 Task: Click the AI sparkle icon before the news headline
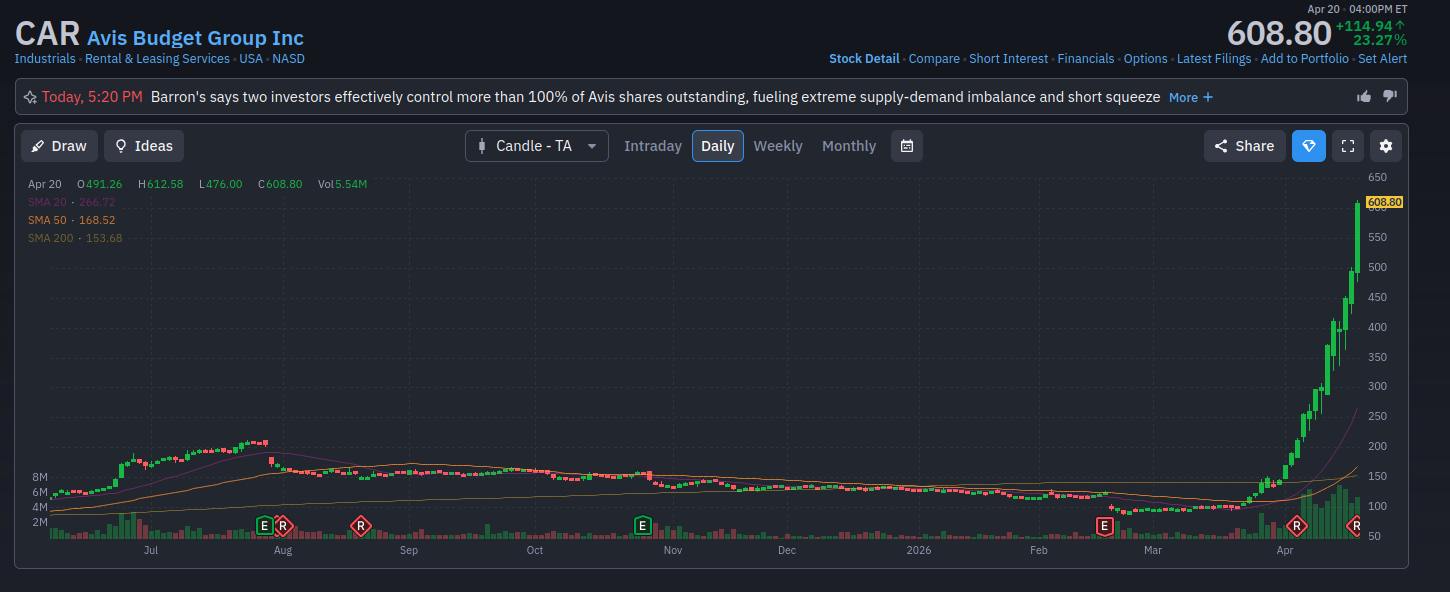(30, 97)
